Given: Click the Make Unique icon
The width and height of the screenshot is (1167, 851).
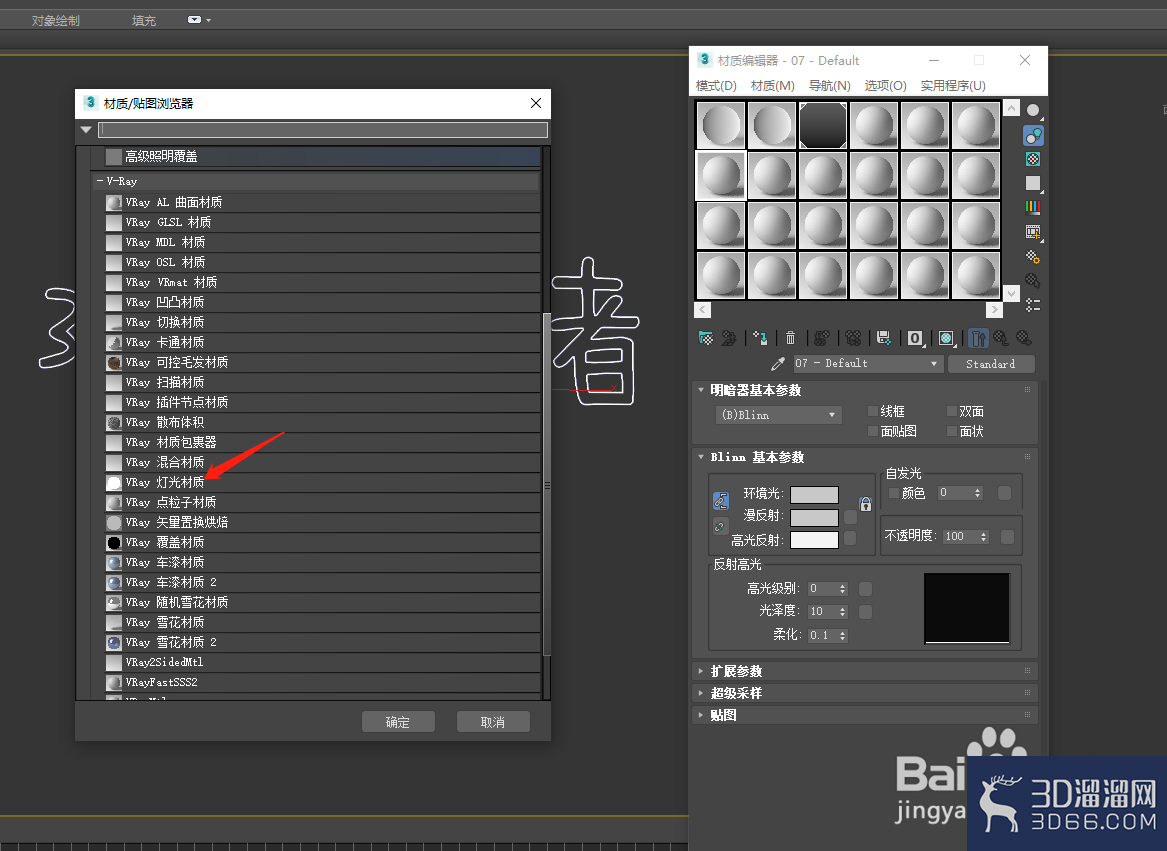Looking at the screenshot, I should point(853,339).
